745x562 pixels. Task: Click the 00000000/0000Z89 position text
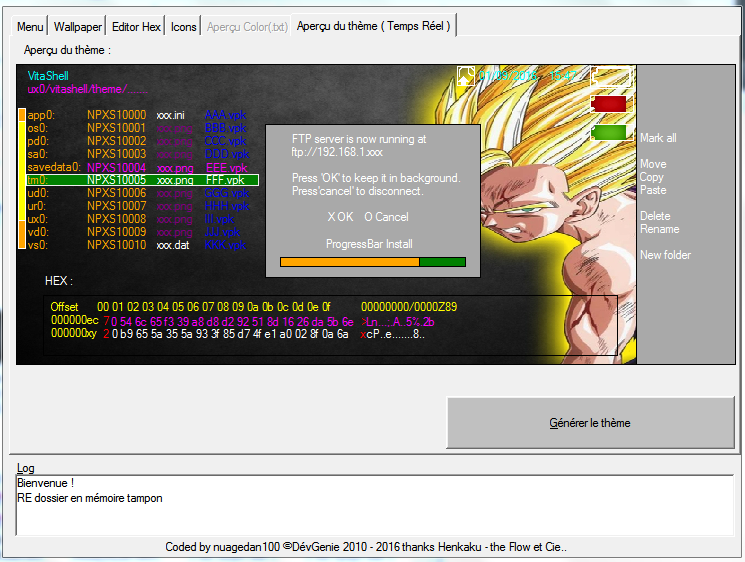coord(409,307)
